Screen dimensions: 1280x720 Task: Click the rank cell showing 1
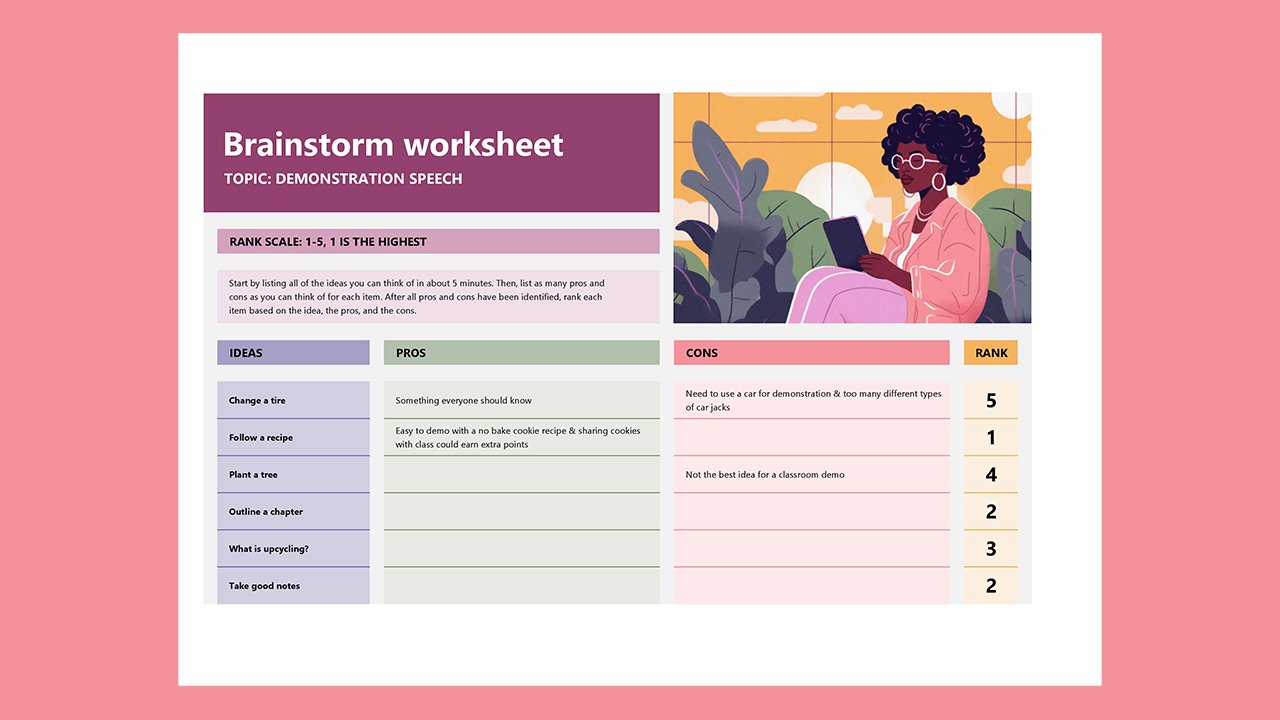(x=990, y=437)
